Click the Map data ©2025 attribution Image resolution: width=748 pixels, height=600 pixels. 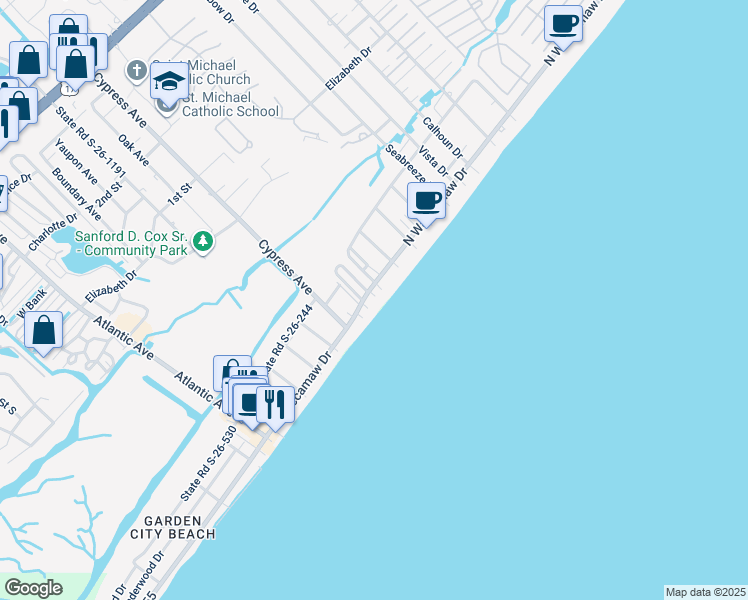pos(705,592)
